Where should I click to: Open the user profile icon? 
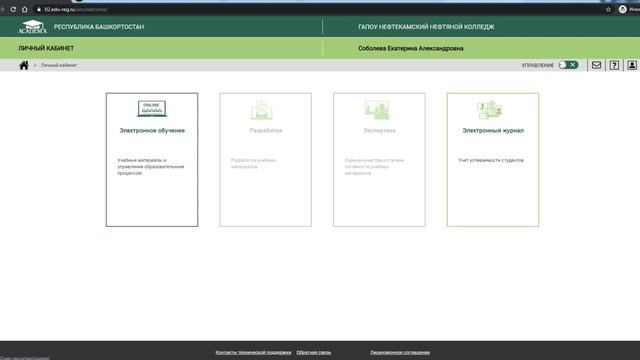pos(632,65)
